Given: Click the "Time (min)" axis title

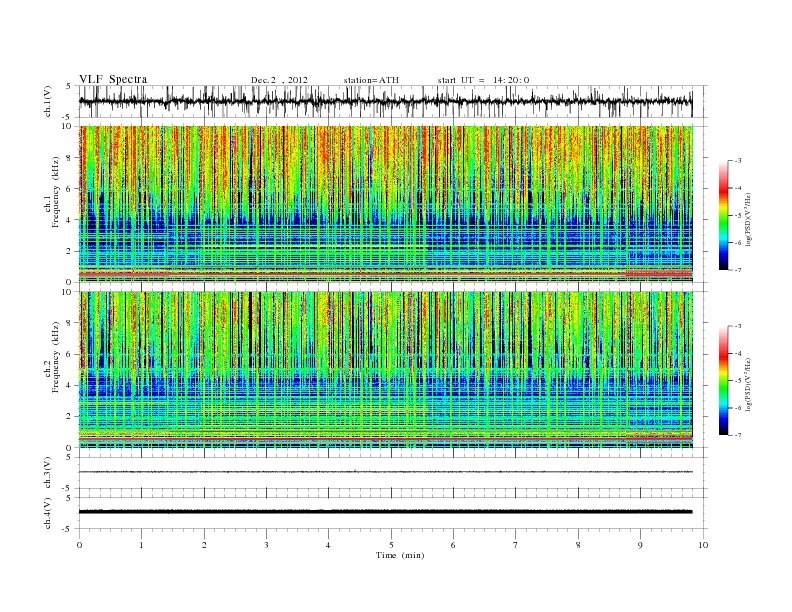Looking at the screenshot, I should [400, 555].
